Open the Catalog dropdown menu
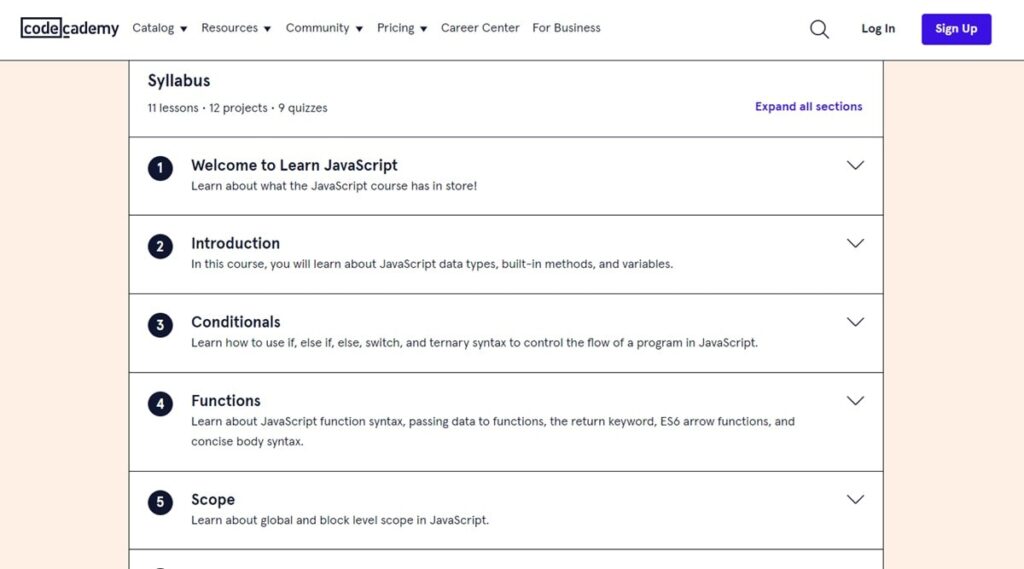 point(159,28)
